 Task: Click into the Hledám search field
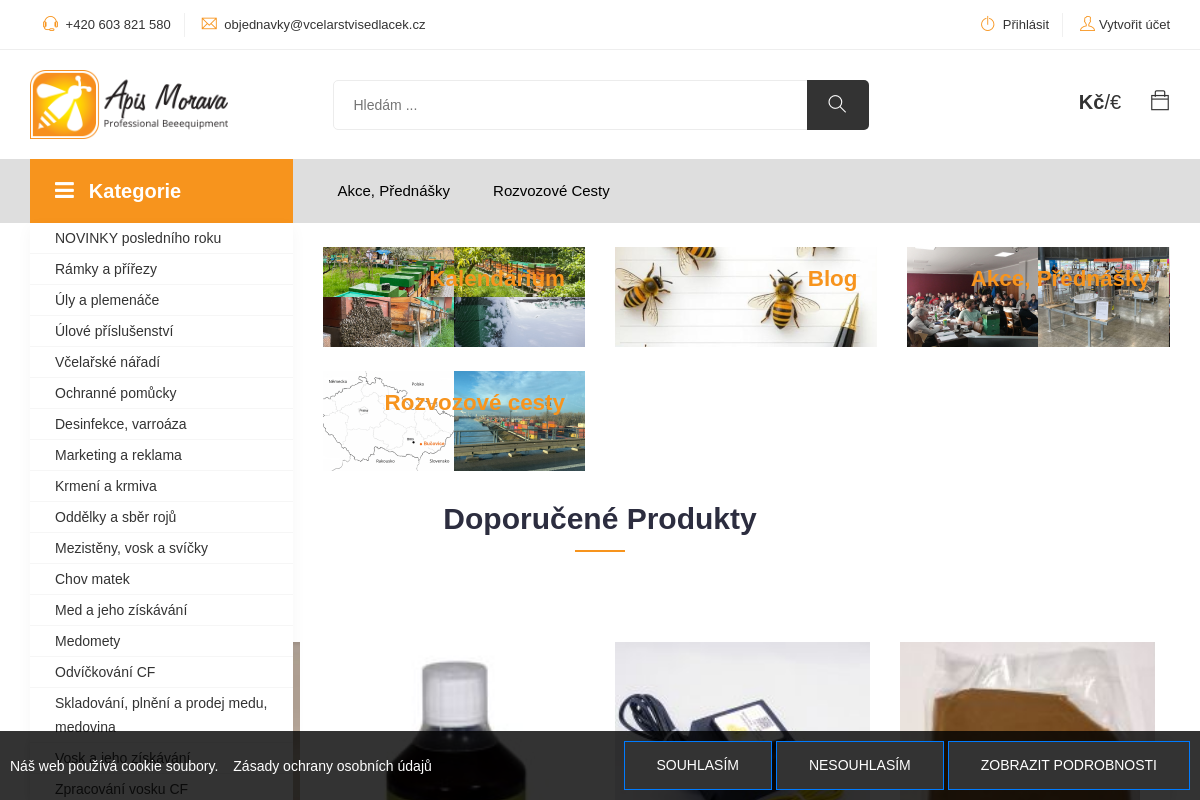pos(570,105)
